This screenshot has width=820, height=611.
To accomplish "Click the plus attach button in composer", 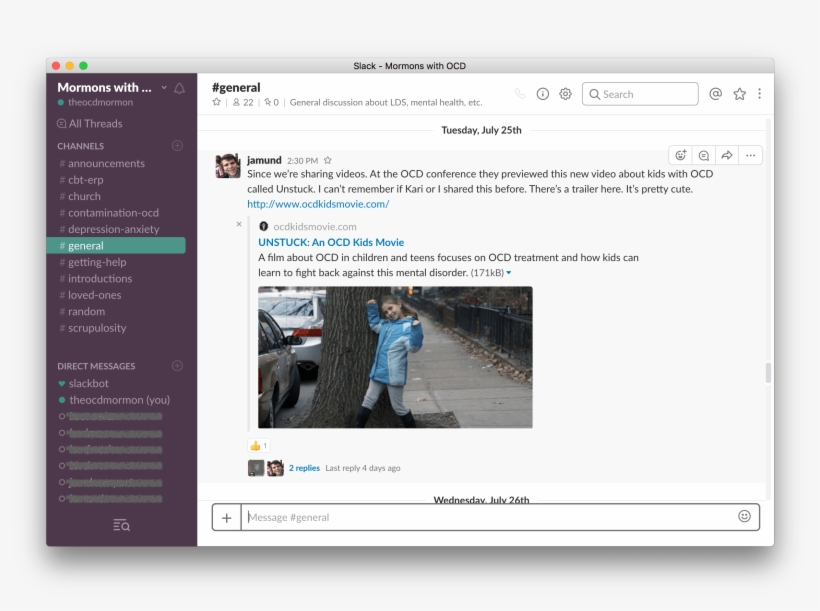I will [x=226, y=517].
